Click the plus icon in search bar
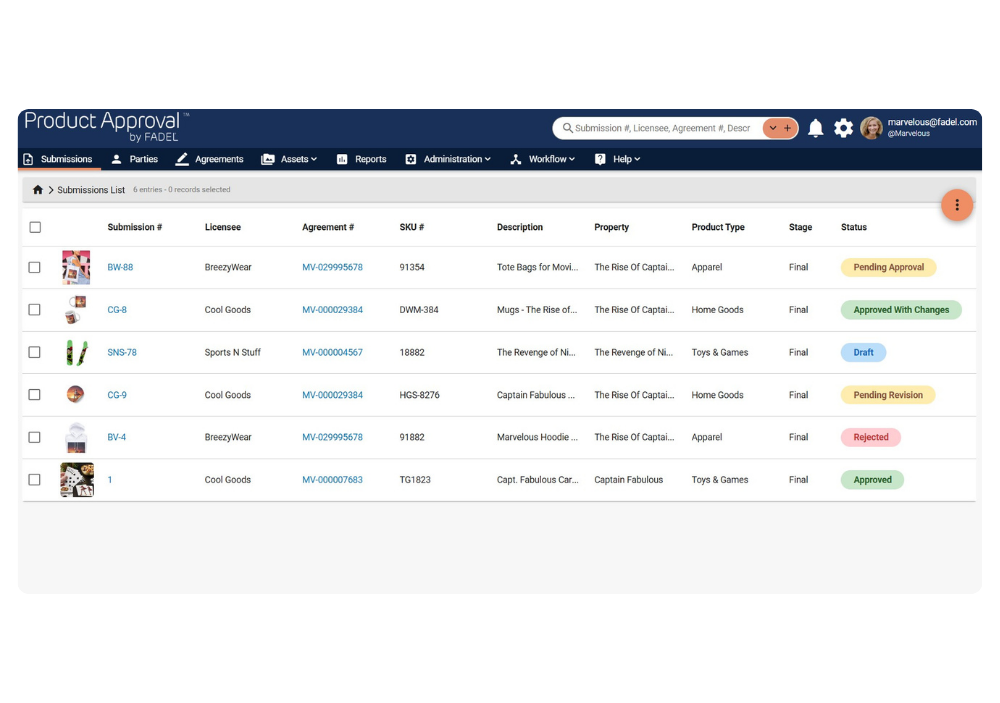1000x703 pixels. pyautogui.click(x=788, y=128)
